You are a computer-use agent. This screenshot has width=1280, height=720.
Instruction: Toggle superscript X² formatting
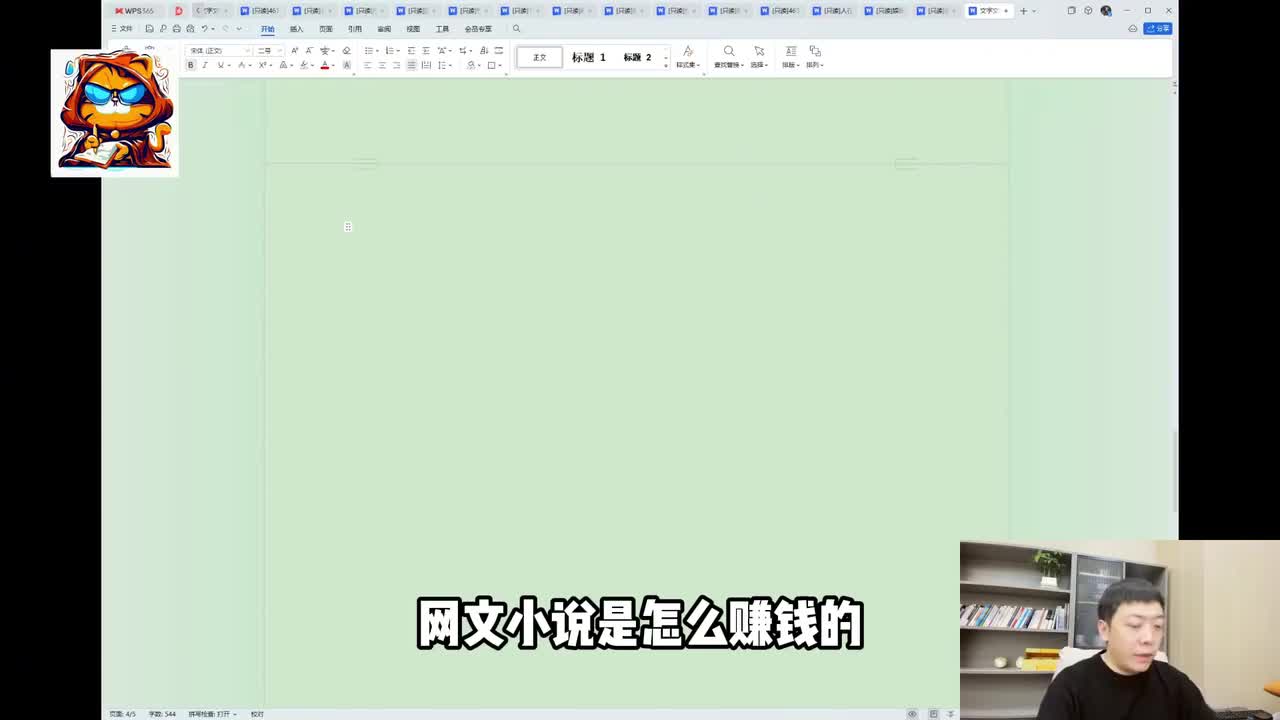point(262,65)
